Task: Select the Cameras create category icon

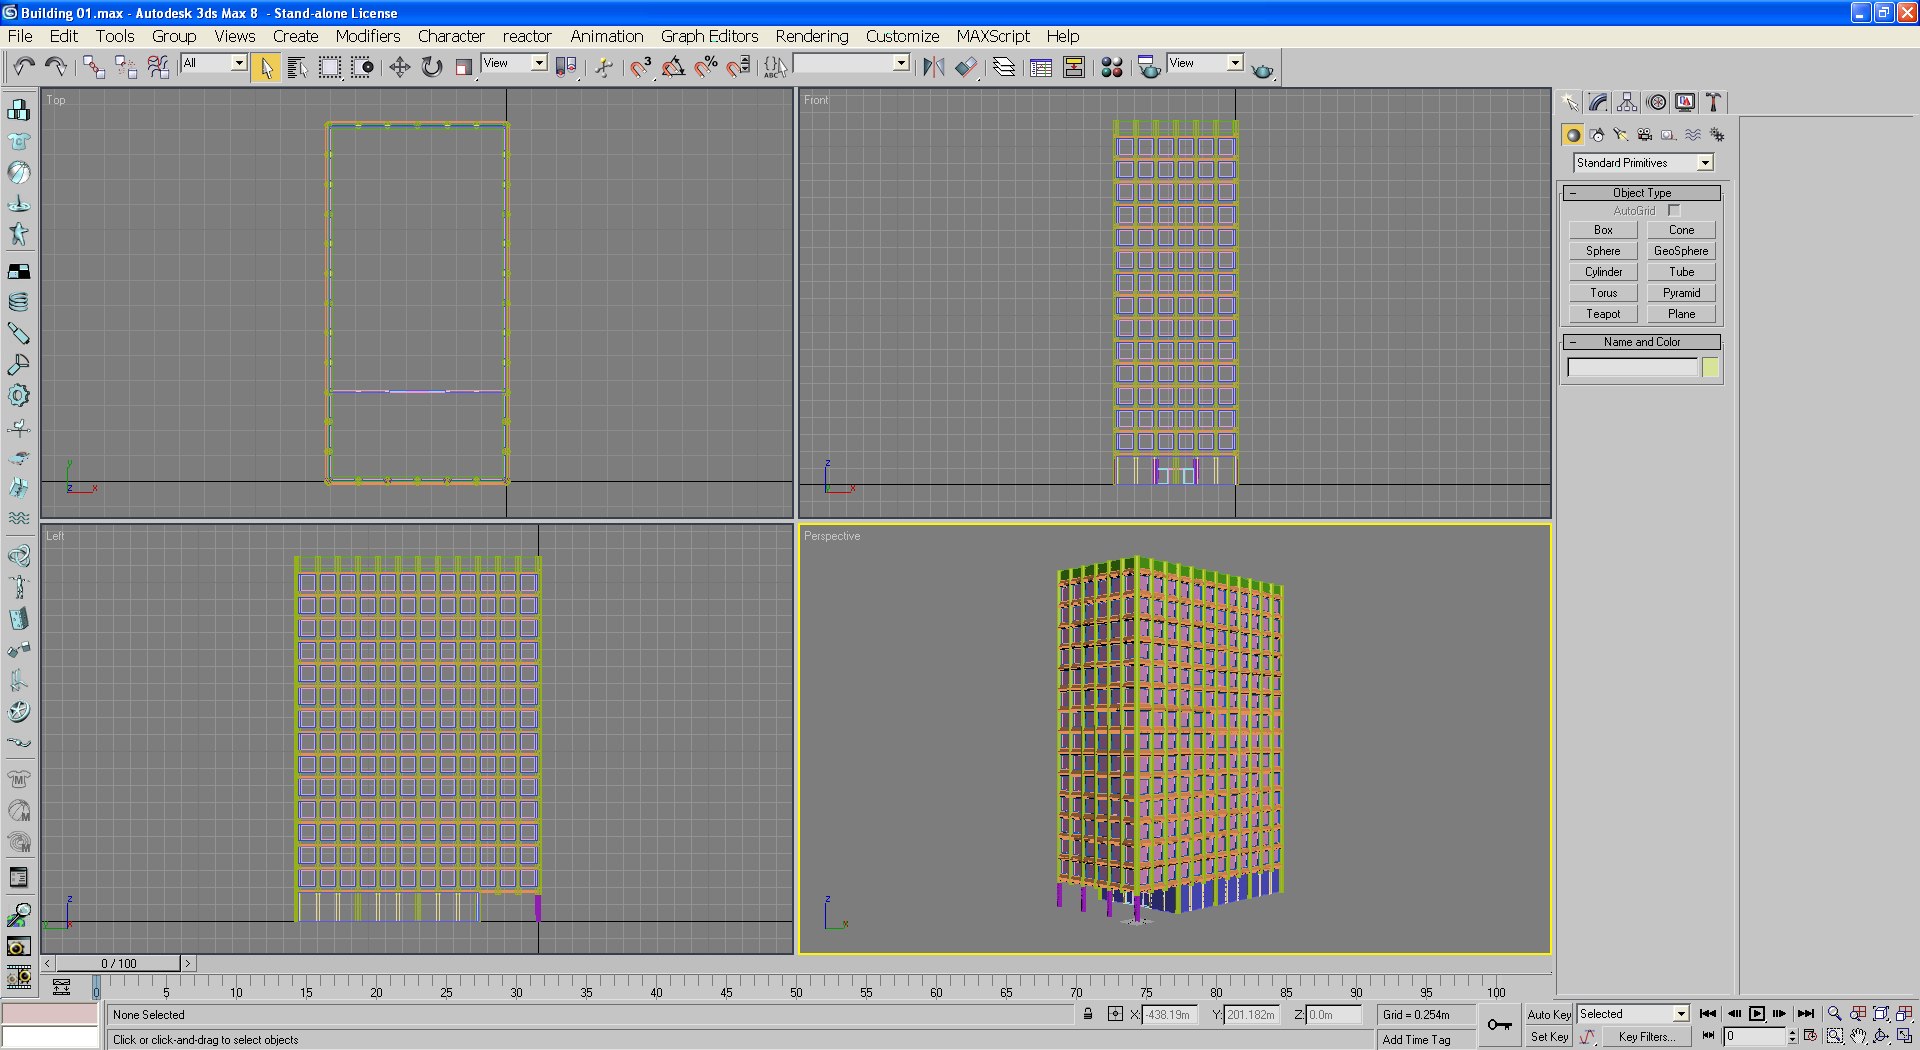Action: click(1645, 135)
